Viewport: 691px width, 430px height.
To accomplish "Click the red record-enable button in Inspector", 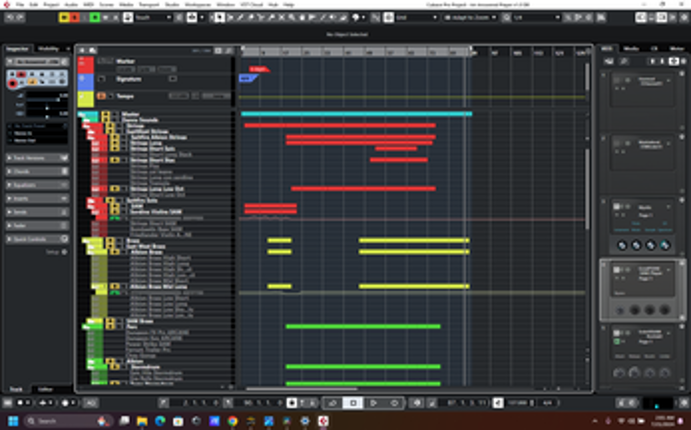I will click(13, 83).
